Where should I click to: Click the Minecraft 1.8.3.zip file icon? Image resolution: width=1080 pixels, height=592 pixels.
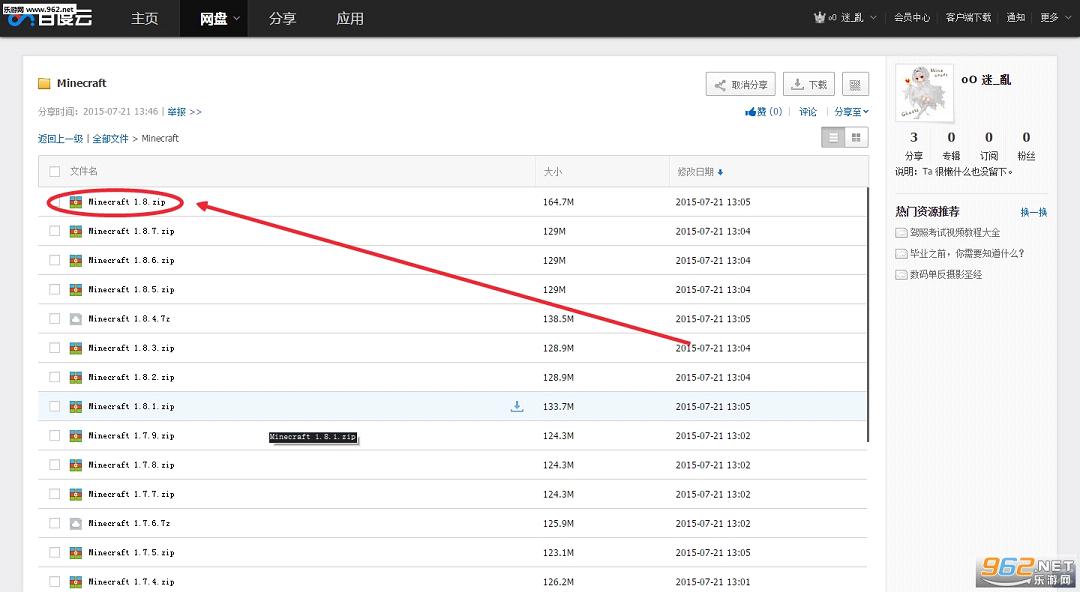tap(76, 348)
